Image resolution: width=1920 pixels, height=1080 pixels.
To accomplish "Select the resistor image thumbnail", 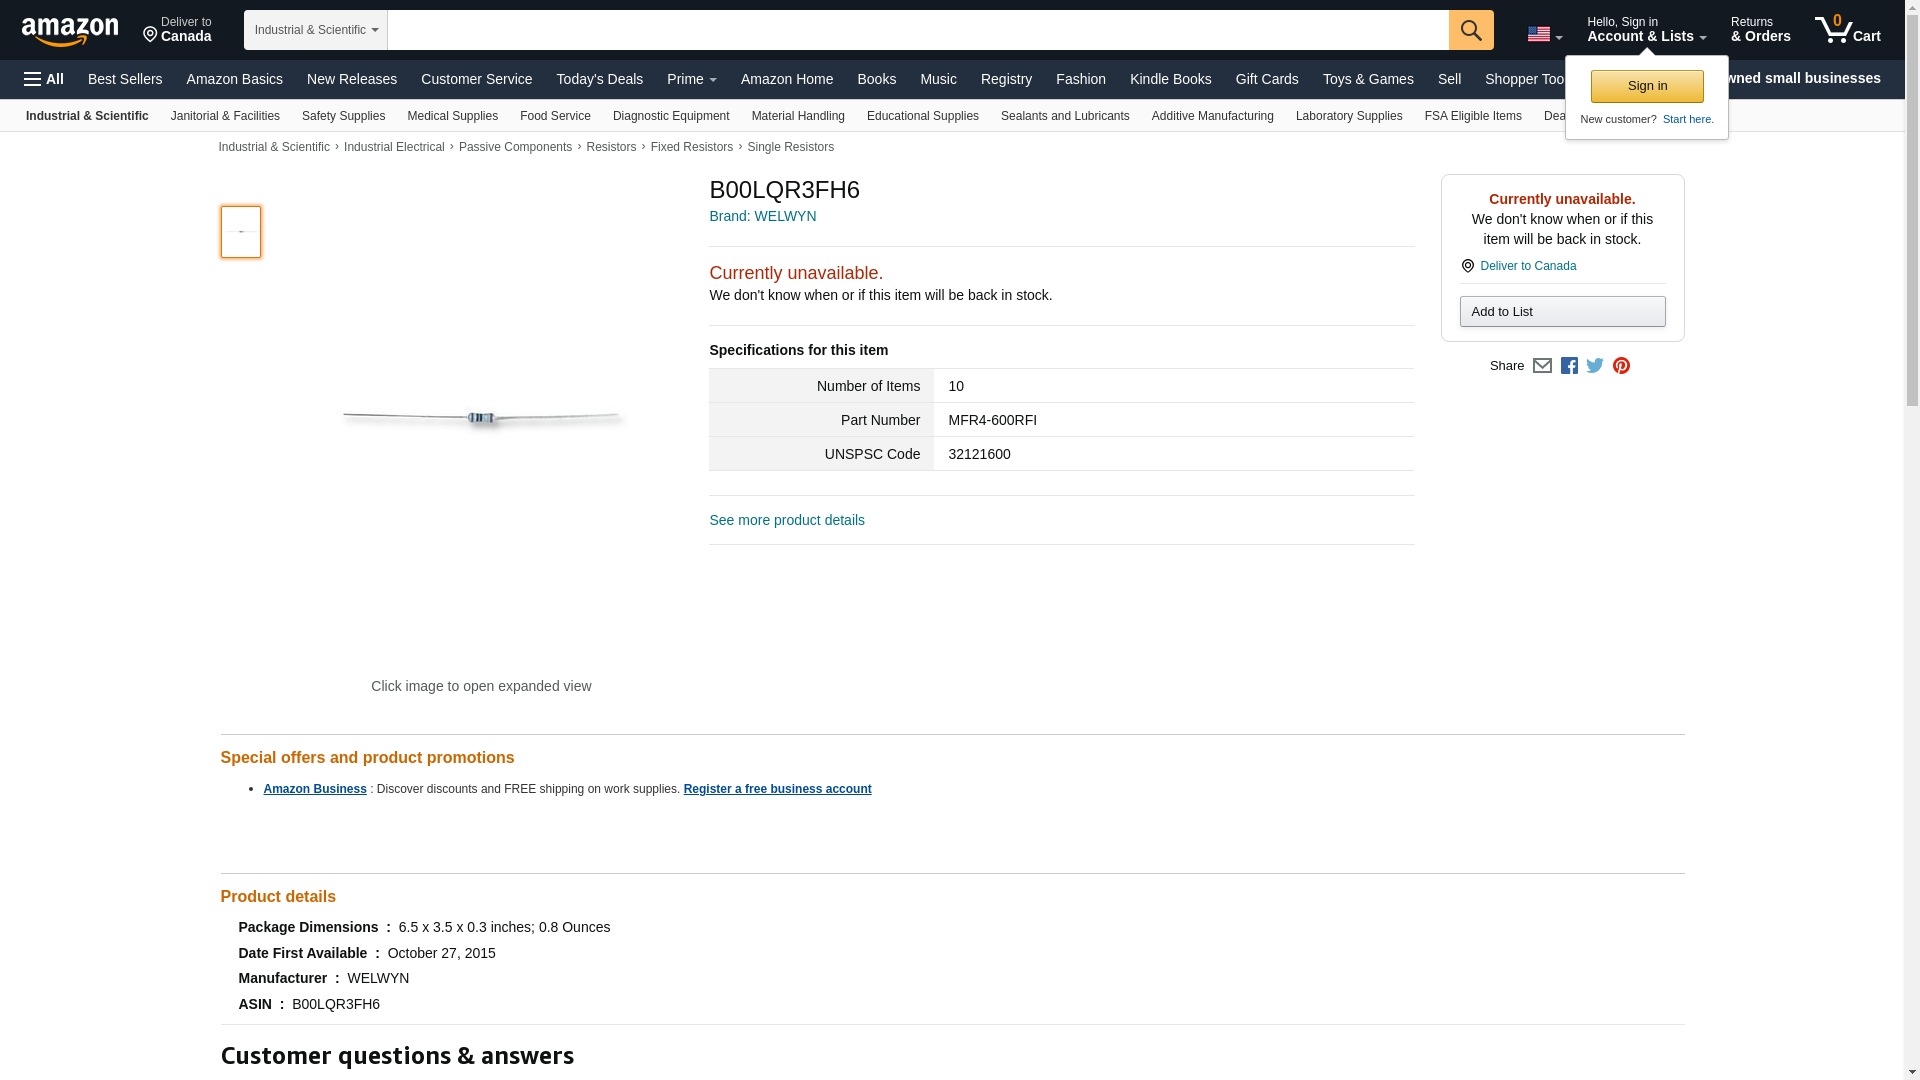I will click(x=240, y=232).
